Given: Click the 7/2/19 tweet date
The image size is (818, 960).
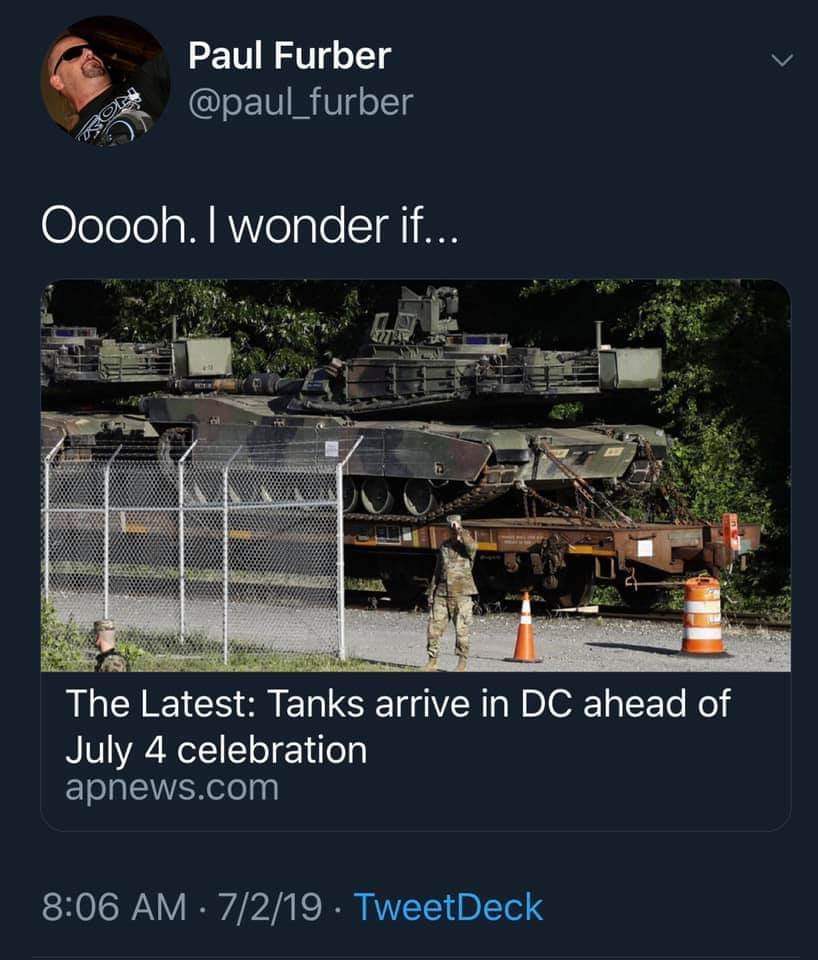Looking at the screenshot, I should tap(269, 907).
